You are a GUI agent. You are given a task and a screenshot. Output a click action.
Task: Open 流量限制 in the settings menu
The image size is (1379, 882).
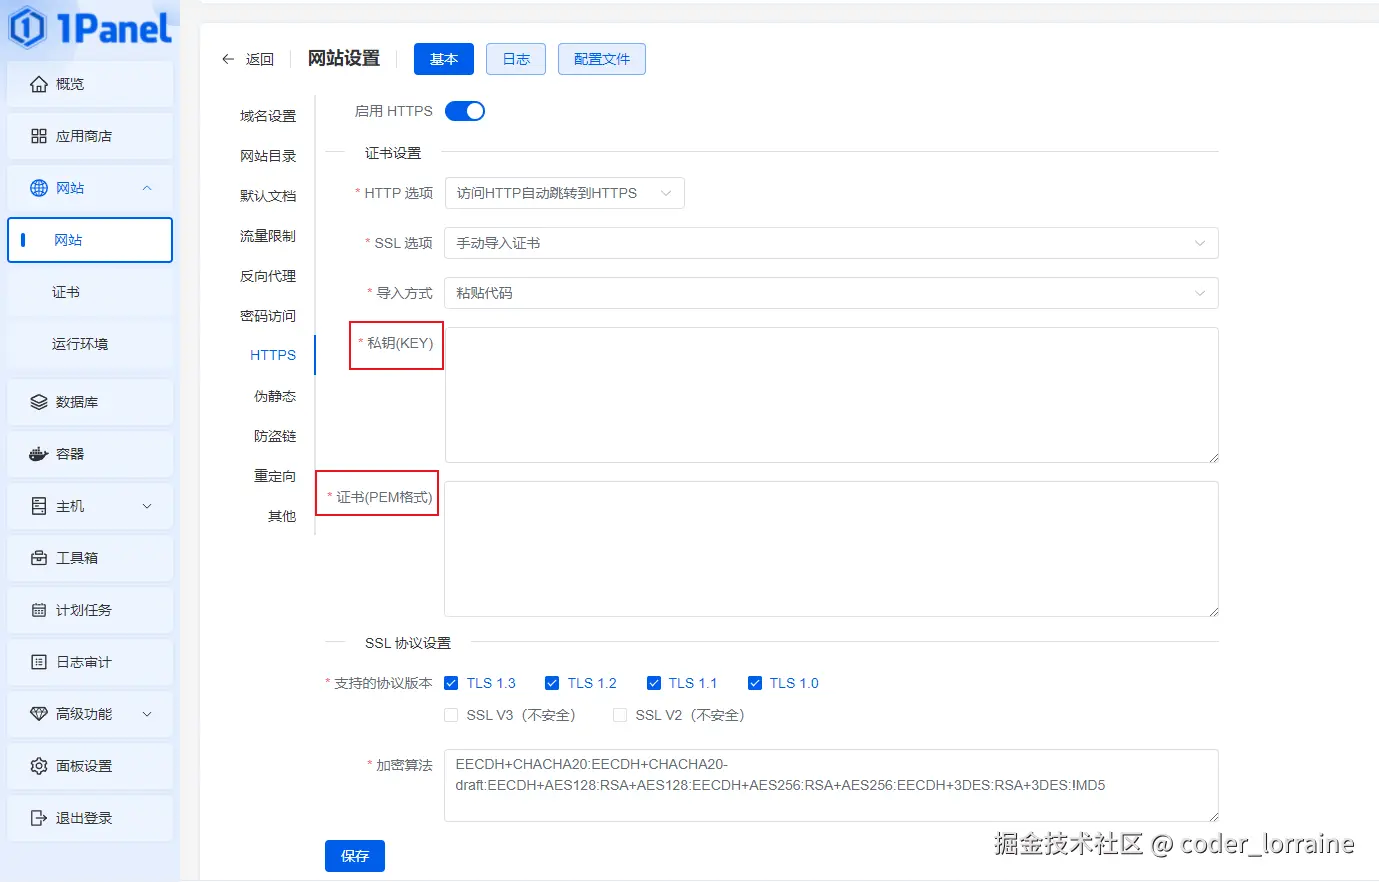(268, 236)
